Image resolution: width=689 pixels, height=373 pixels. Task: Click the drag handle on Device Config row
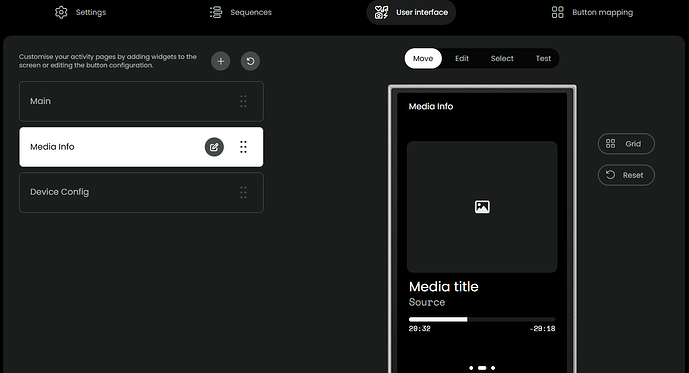tap(243, 192)
